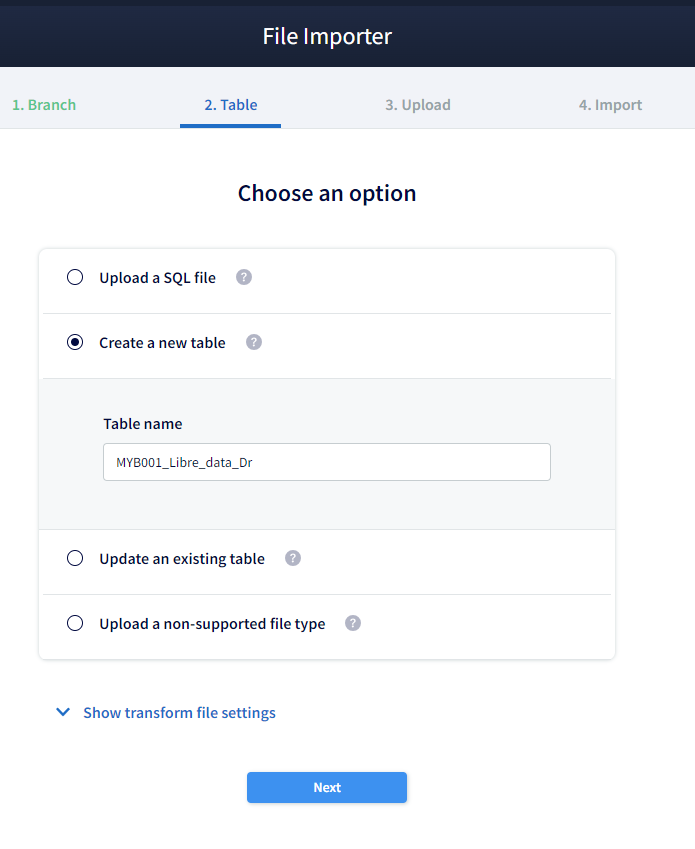Expand Show transform file settings link text
This screenshot has height=849, width=695.
point(179,713)
